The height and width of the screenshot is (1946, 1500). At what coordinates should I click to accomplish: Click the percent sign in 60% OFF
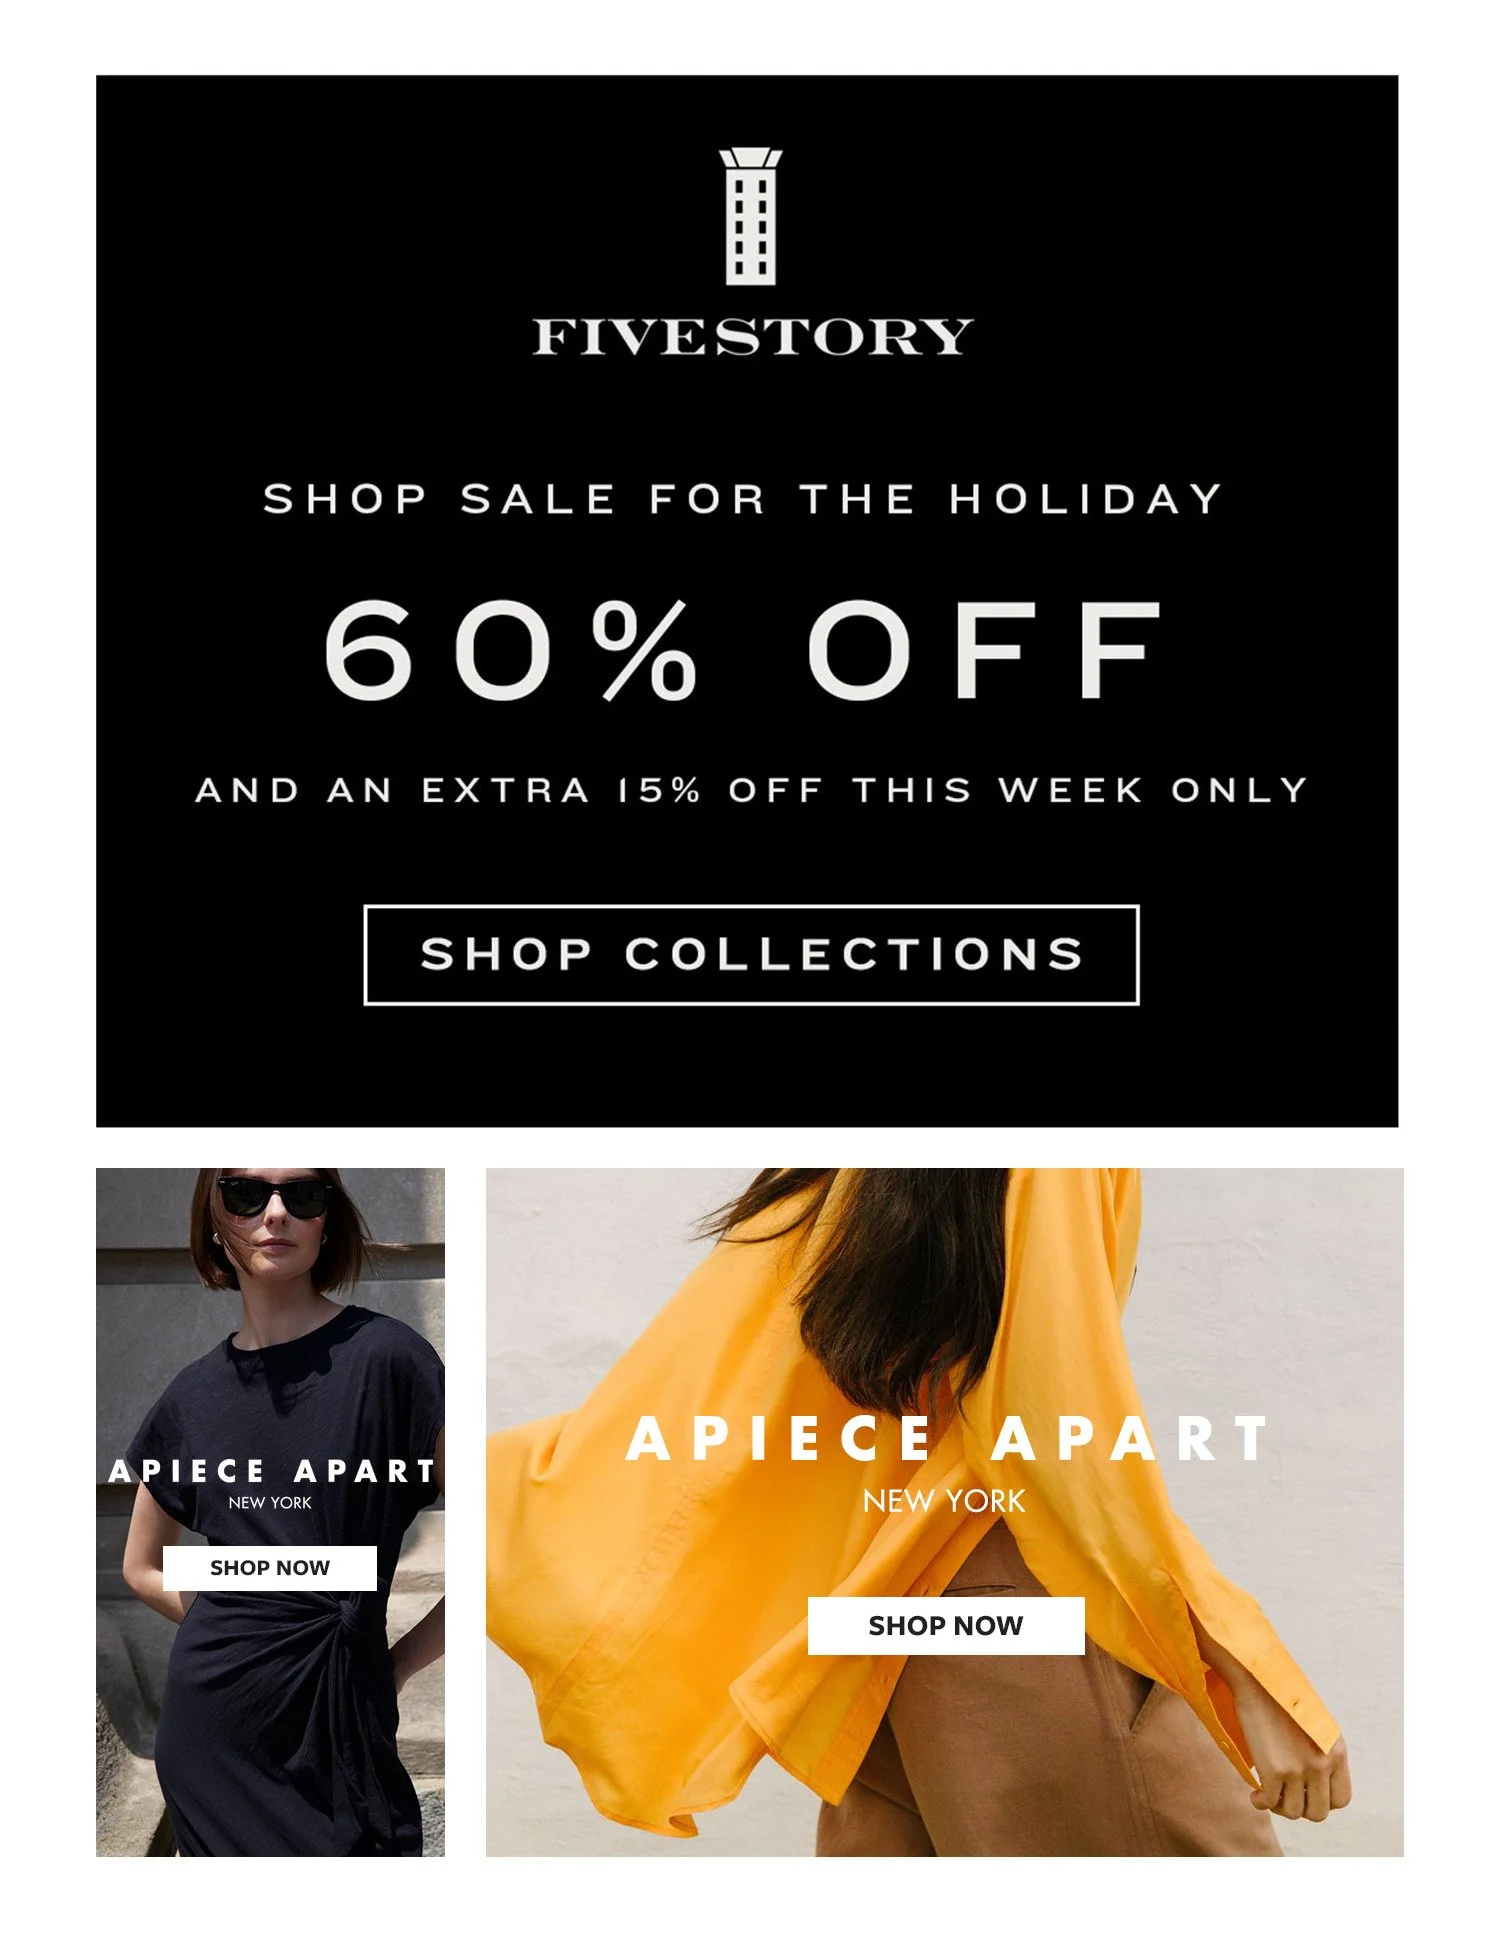coord(645,651)
